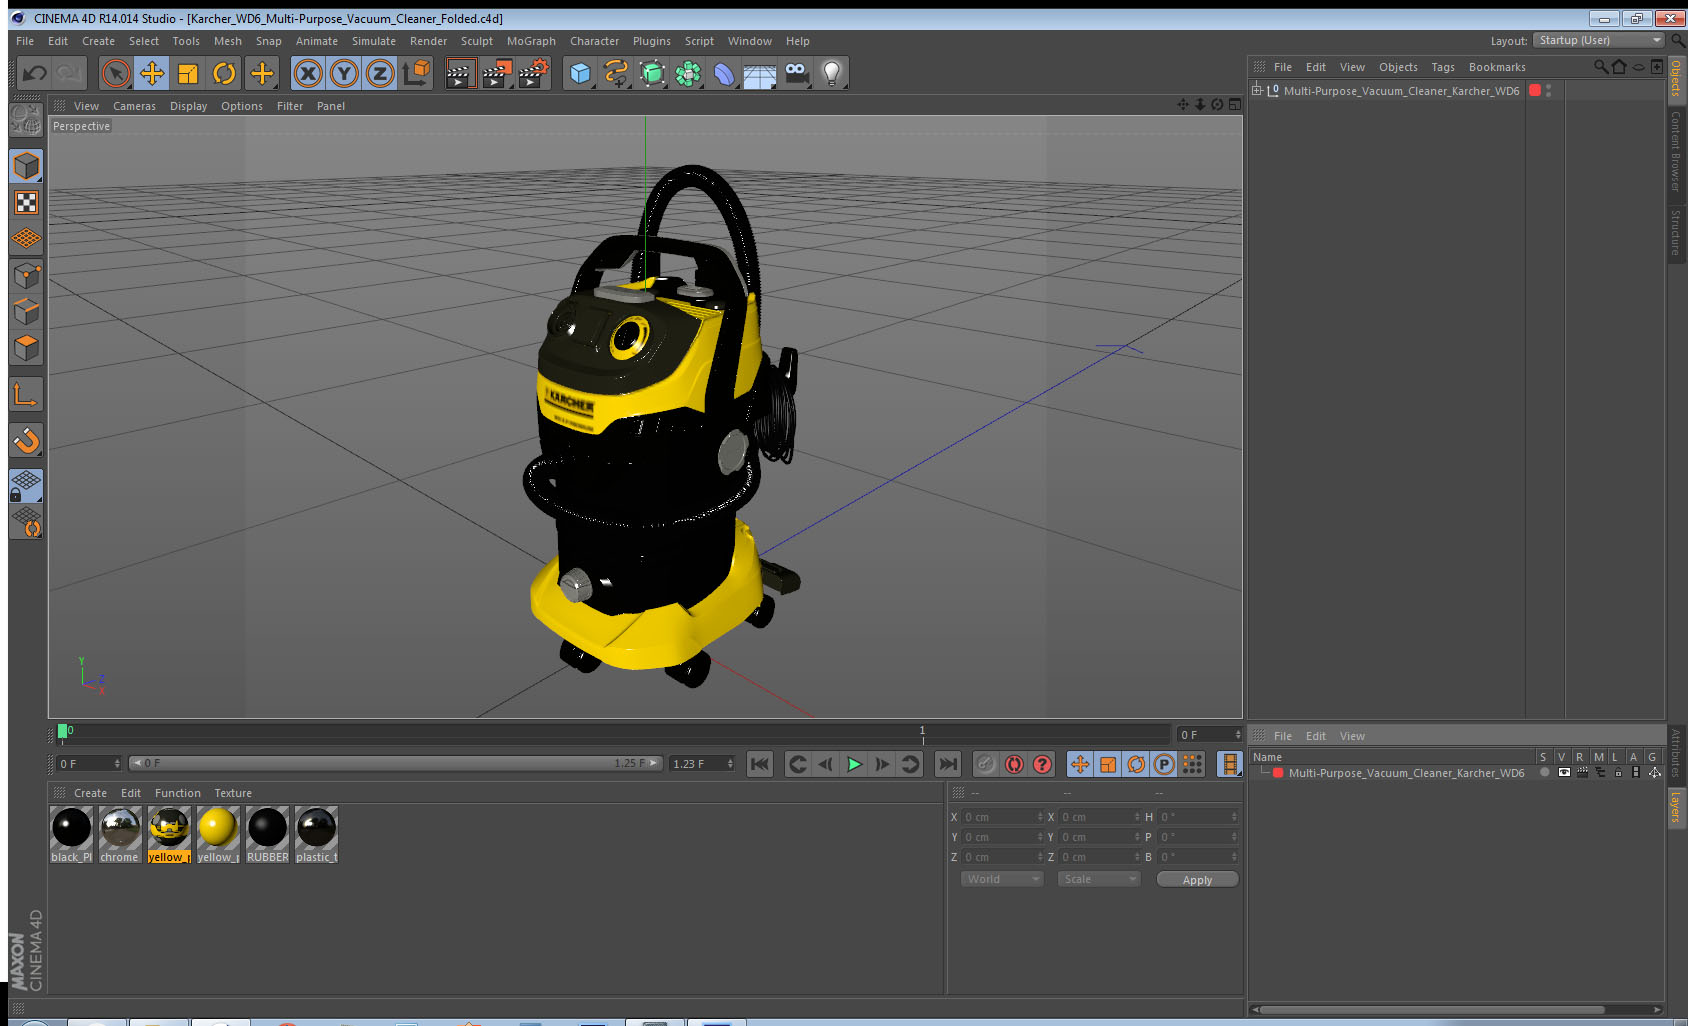Toggle Y axis lock

point(344,73)
